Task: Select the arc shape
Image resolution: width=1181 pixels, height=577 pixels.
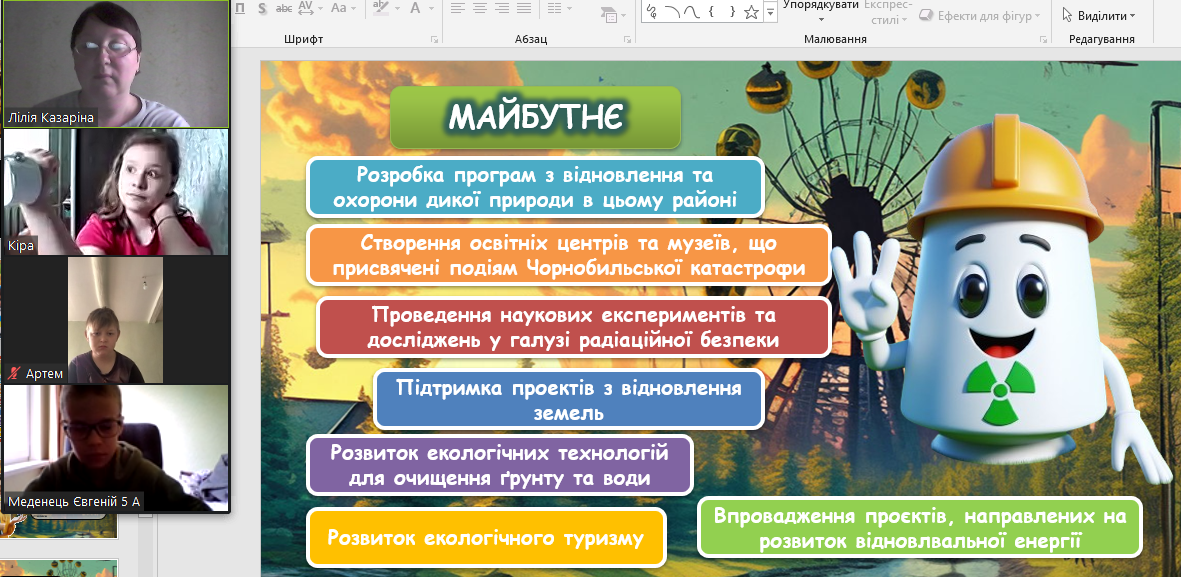Action: click(x=673, y=11)
